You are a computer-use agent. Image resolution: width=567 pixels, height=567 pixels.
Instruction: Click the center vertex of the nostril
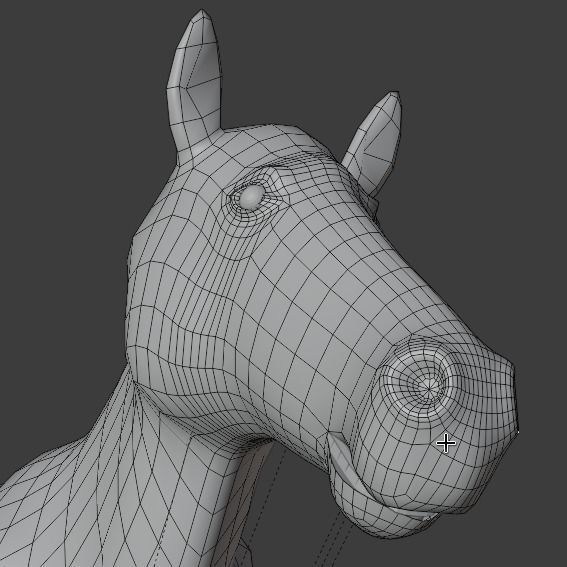coord(429,389)
